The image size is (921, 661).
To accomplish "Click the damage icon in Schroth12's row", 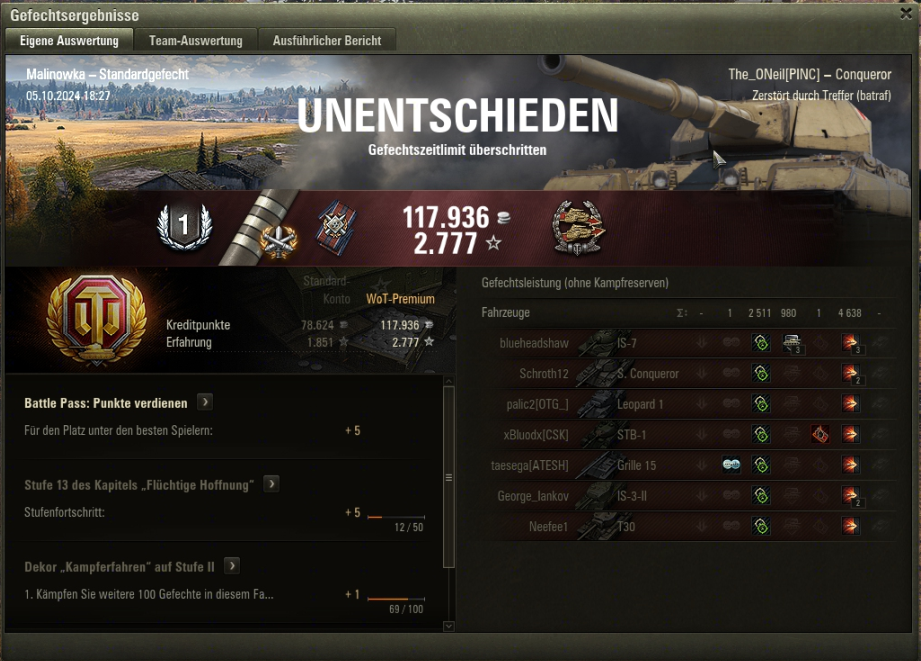I will pyautogui.click(x=851, y=374).
